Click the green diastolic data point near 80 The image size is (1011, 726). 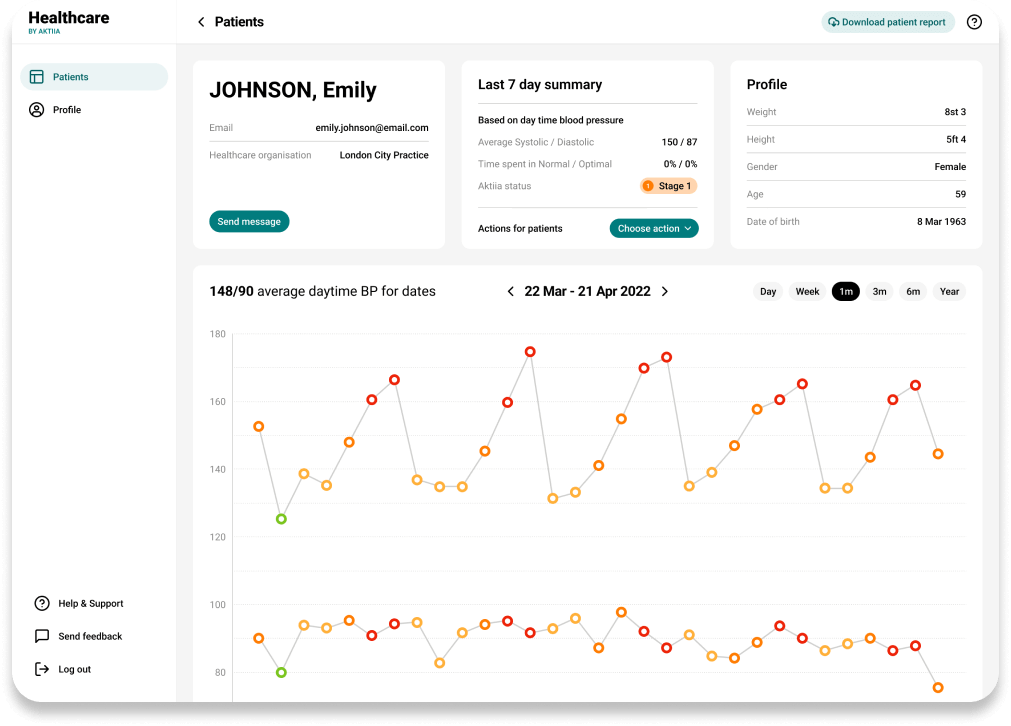(x=281, y=672)
